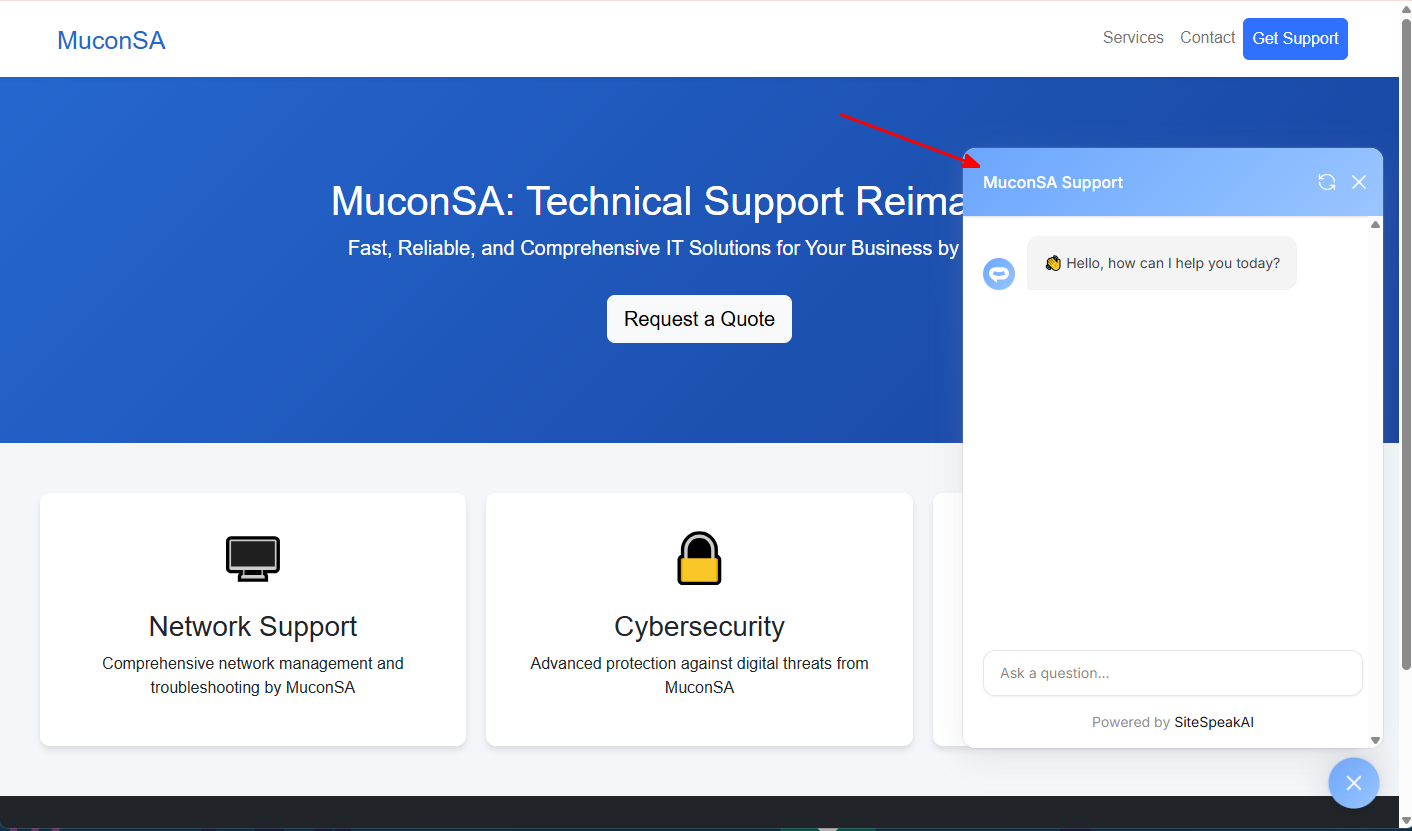Open the Services nav link
The width and height of the screenshot is (1412, 831).
pos(1133,38)
